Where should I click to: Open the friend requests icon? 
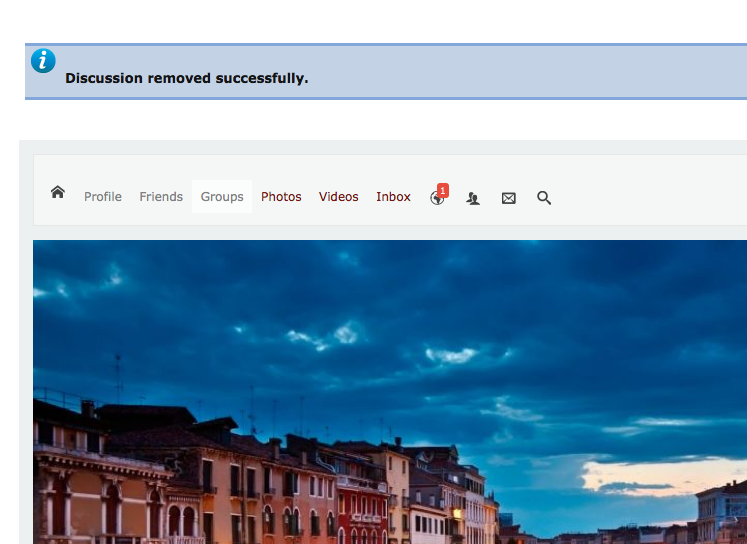473,198
